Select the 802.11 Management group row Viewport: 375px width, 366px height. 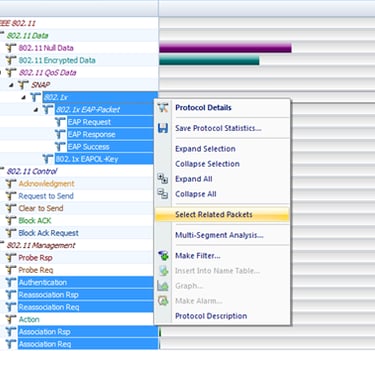[41, 245]
